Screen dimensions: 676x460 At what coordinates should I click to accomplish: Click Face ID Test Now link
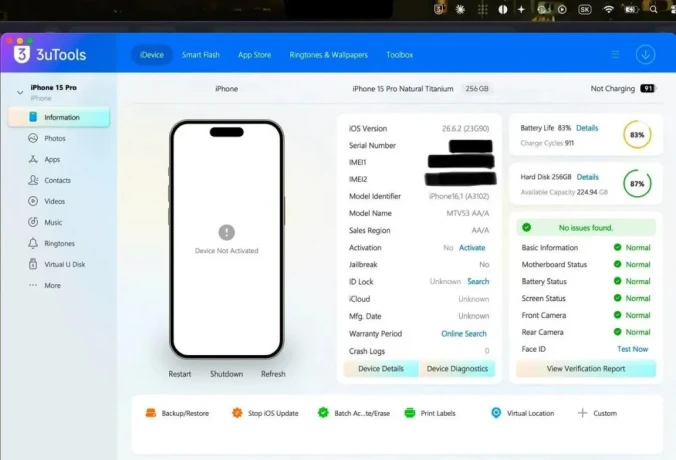tap(632, 349)
